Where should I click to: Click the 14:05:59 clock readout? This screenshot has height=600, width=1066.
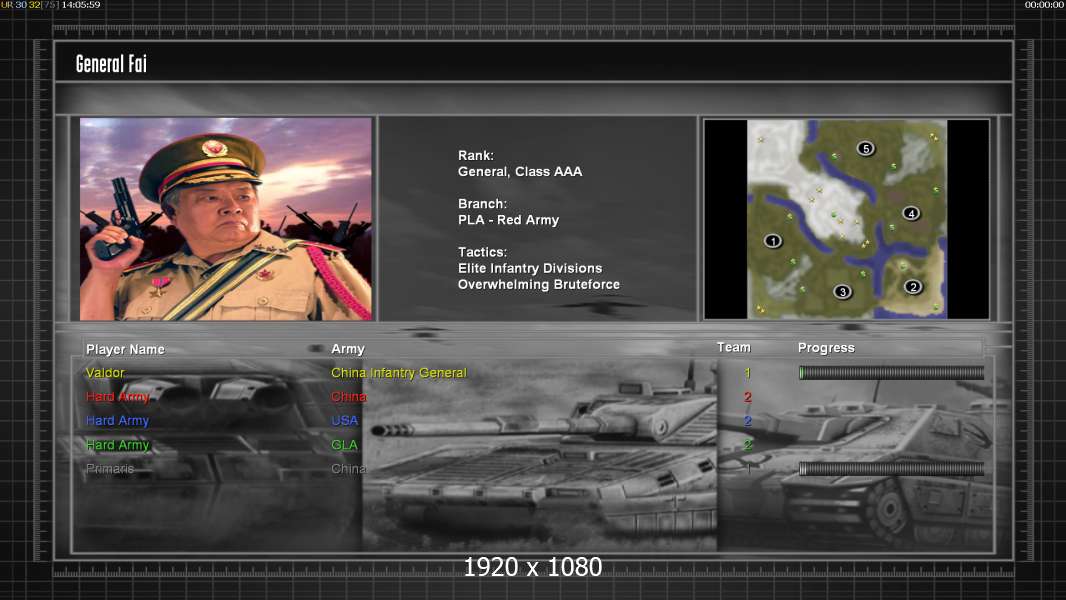pos(81,5)
